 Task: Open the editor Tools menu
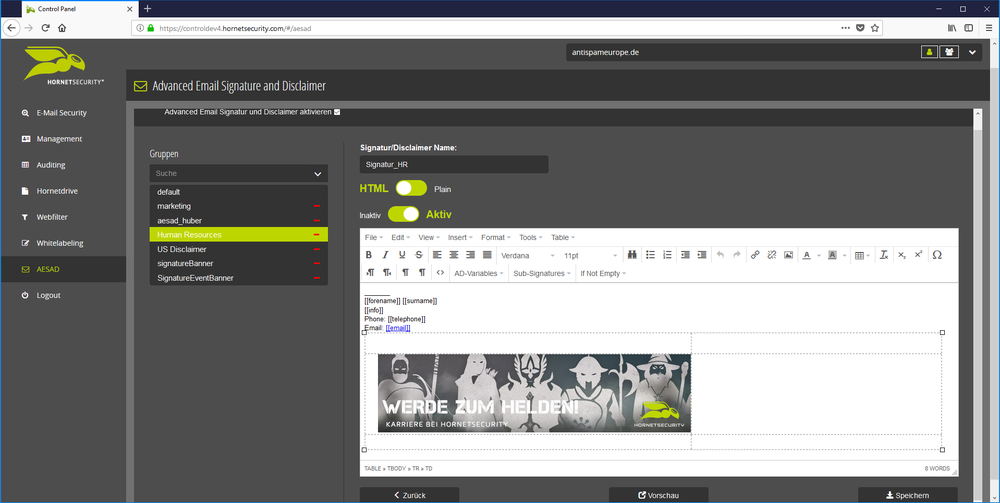[531, 237]
